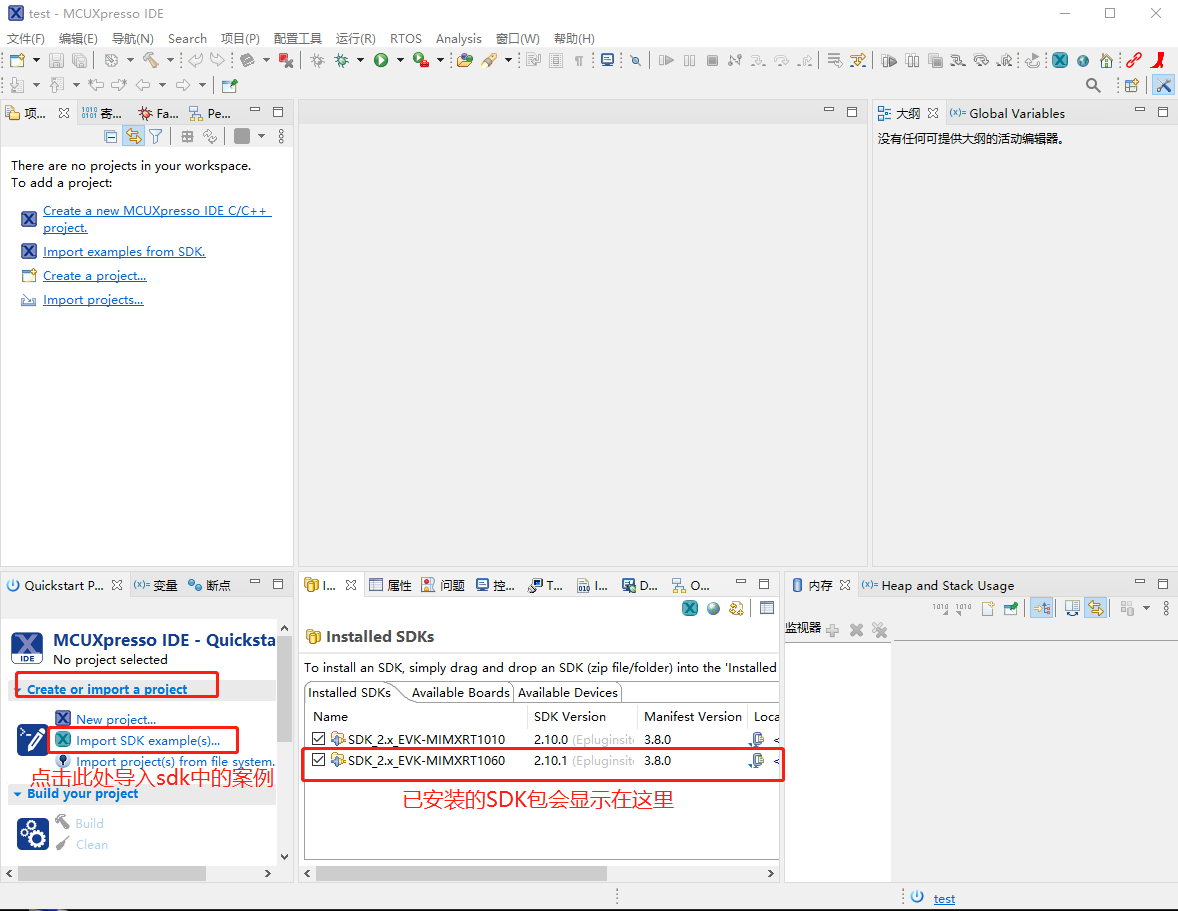Click the Add monitor plus icon
1178x911 pixels.
tap(832, 630)
